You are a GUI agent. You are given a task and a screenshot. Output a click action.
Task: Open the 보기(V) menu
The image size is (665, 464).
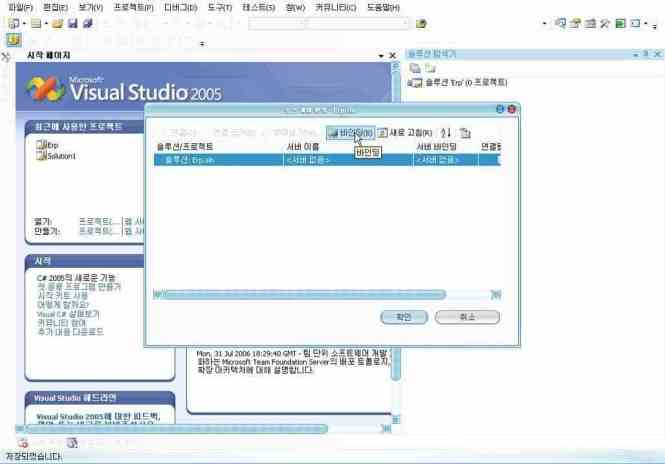(x=90, y=8)
